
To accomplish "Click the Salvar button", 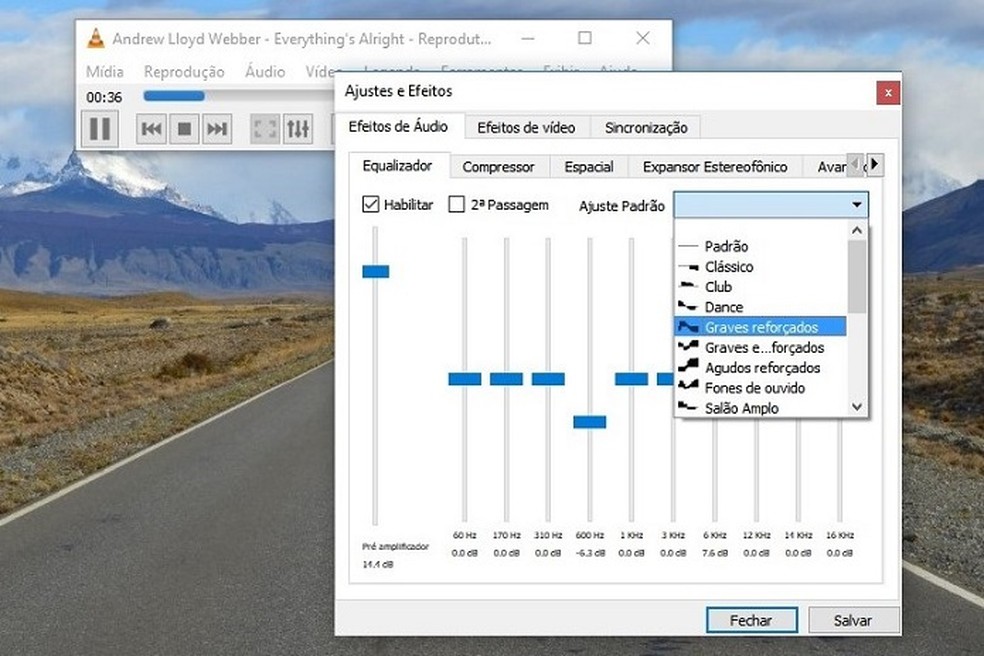I will (854, 620).
